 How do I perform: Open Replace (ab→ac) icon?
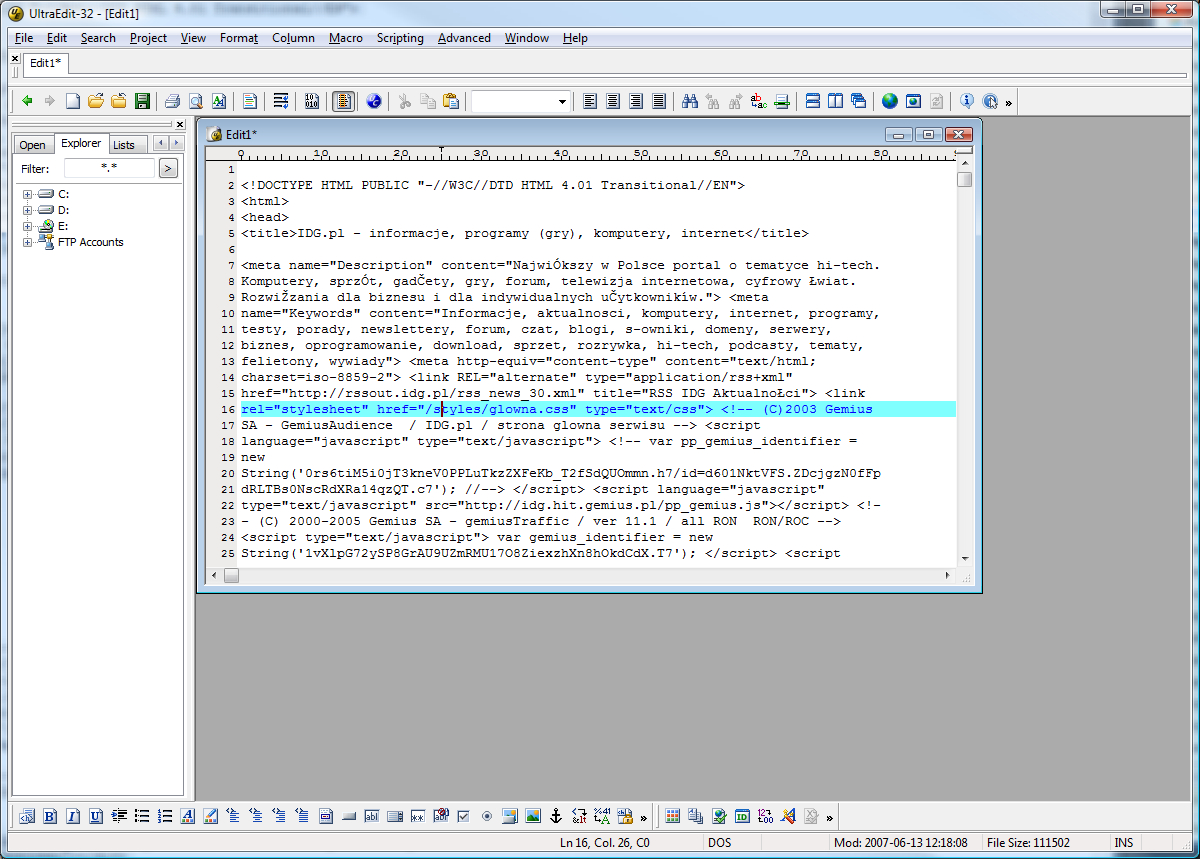758,101
